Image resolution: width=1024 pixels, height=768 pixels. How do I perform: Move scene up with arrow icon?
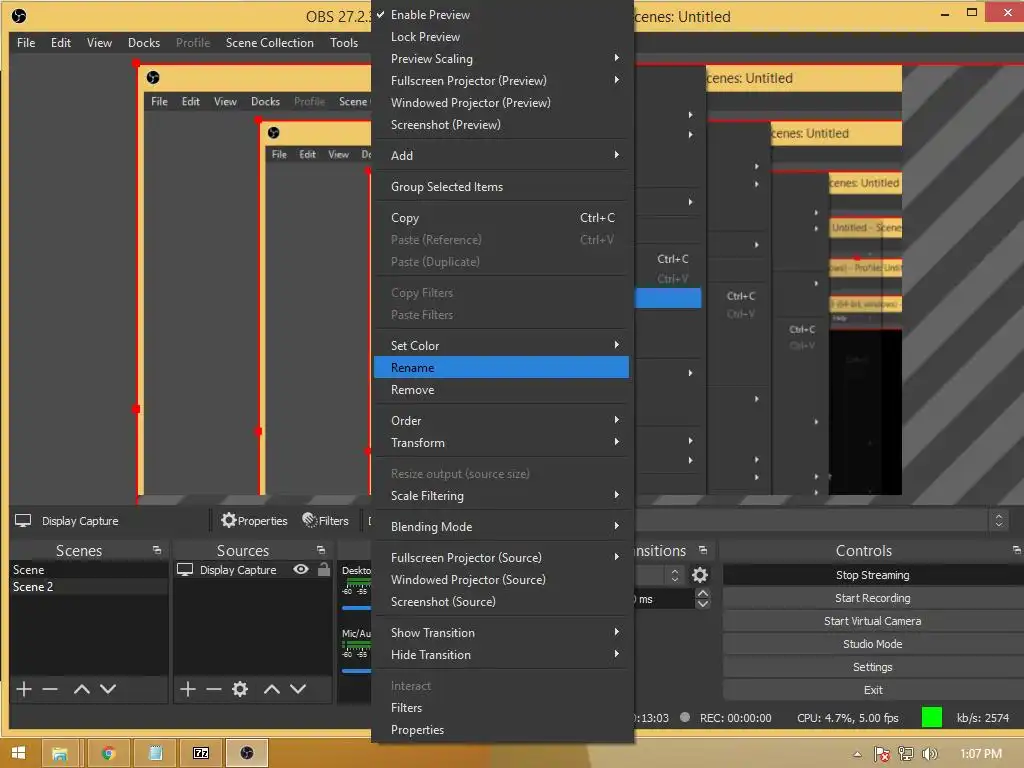[82, 689]
